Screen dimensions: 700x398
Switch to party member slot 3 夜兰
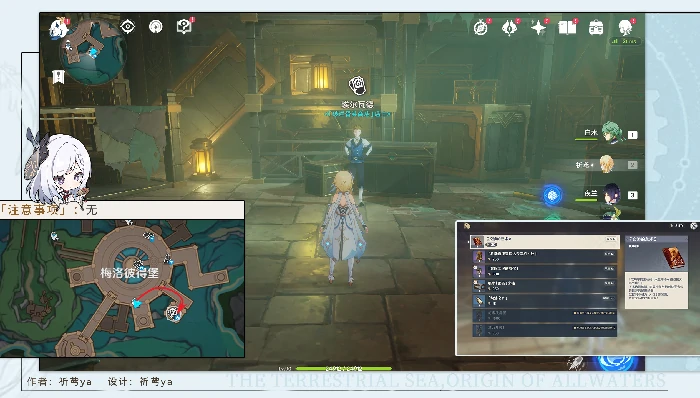click(611, 195)
